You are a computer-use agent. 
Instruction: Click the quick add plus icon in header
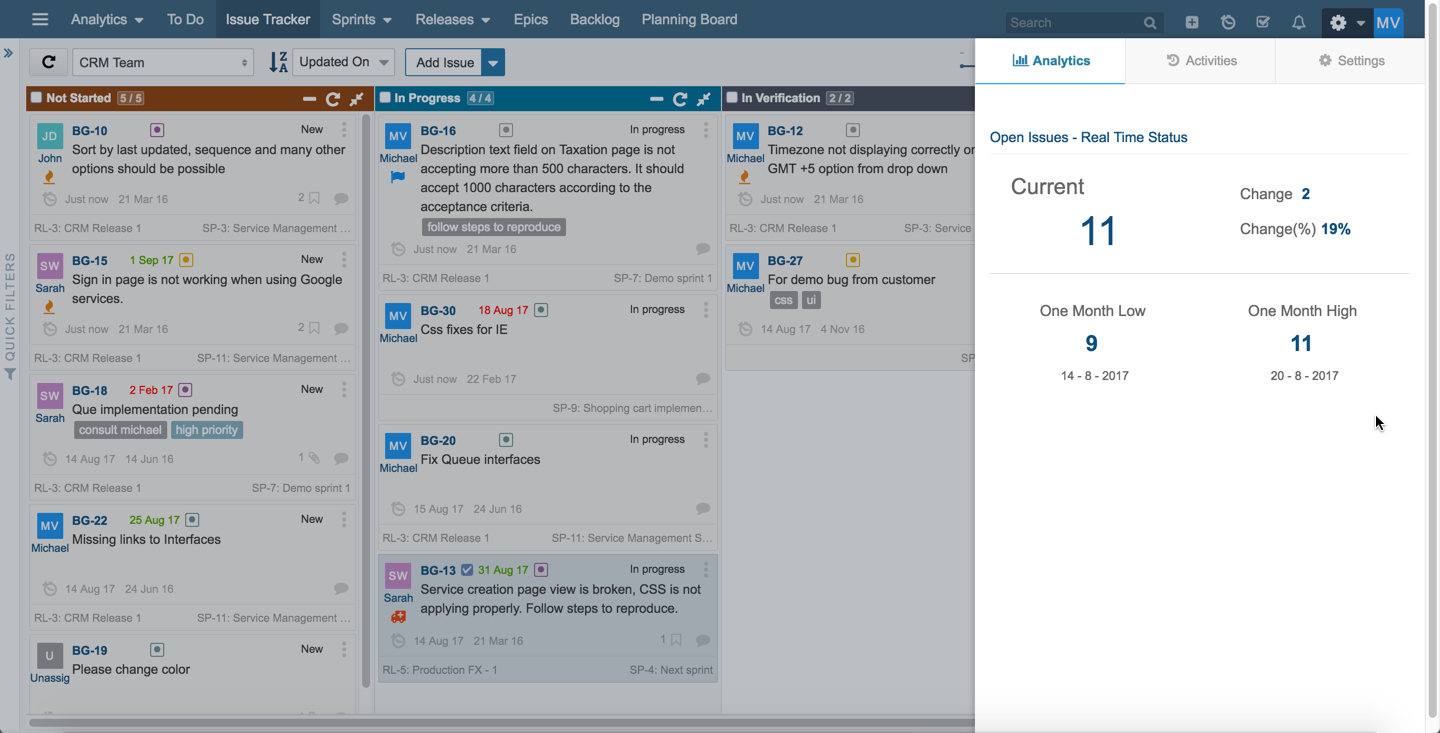1192,22
